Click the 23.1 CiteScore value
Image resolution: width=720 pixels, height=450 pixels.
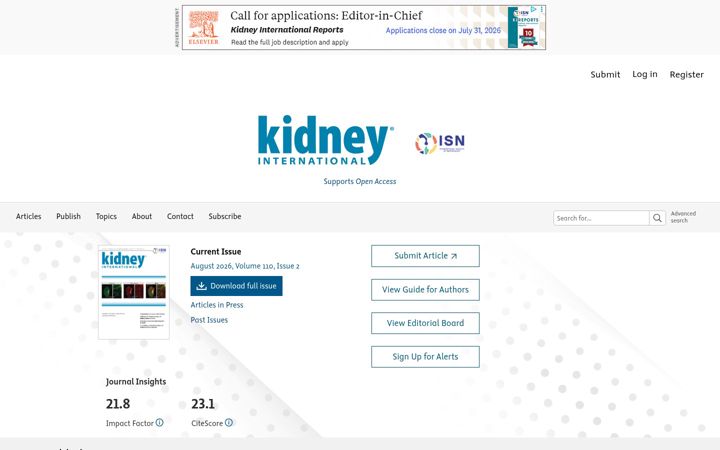click(x=203, y=404)
